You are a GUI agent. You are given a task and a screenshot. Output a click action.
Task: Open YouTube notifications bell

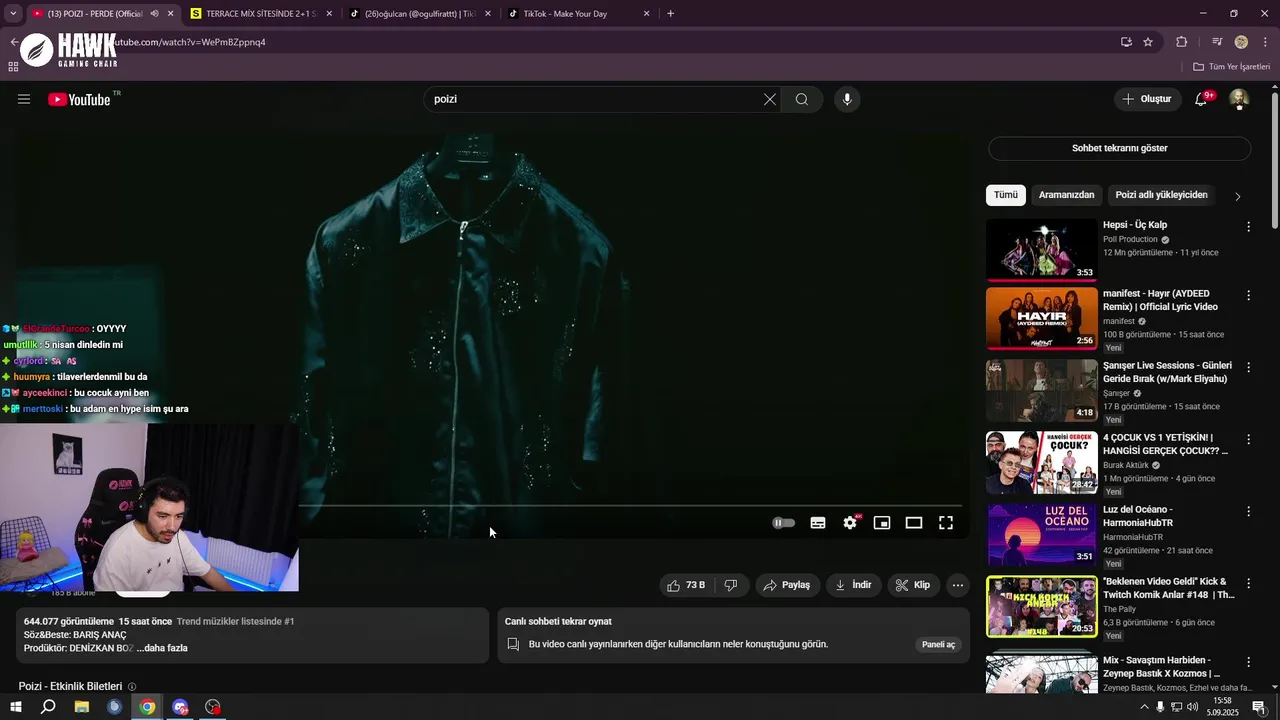[x=1202, y=99]
